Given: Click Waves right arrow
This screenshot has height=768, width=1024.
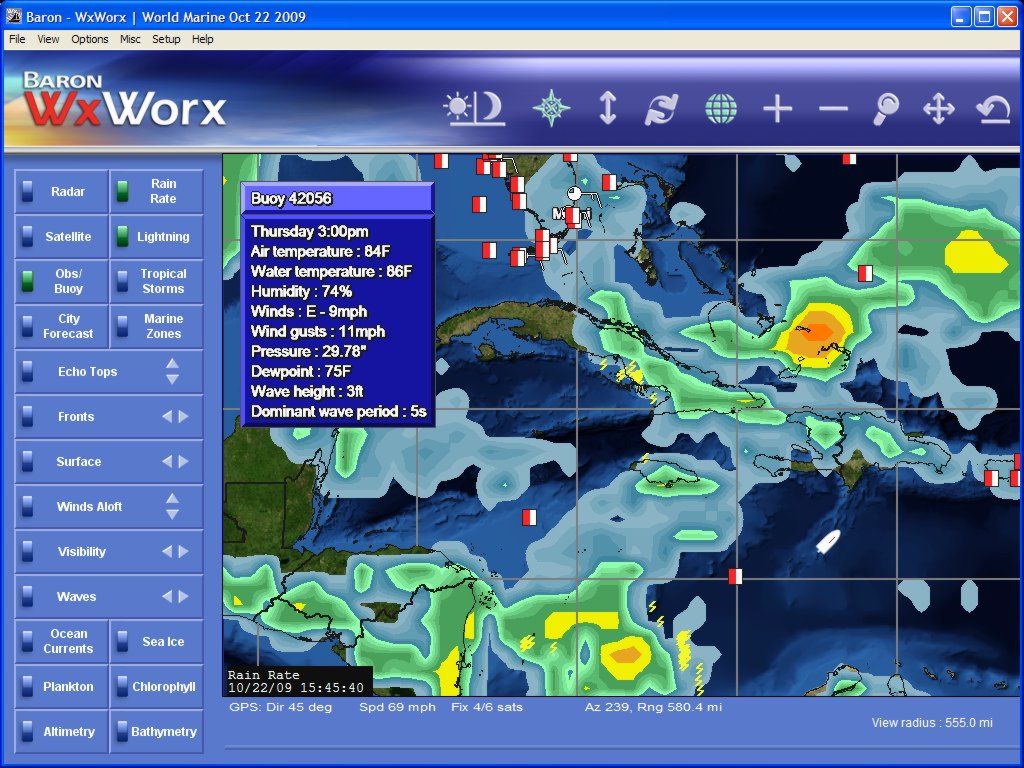Looking at the screenshot, I should [184, 597].
